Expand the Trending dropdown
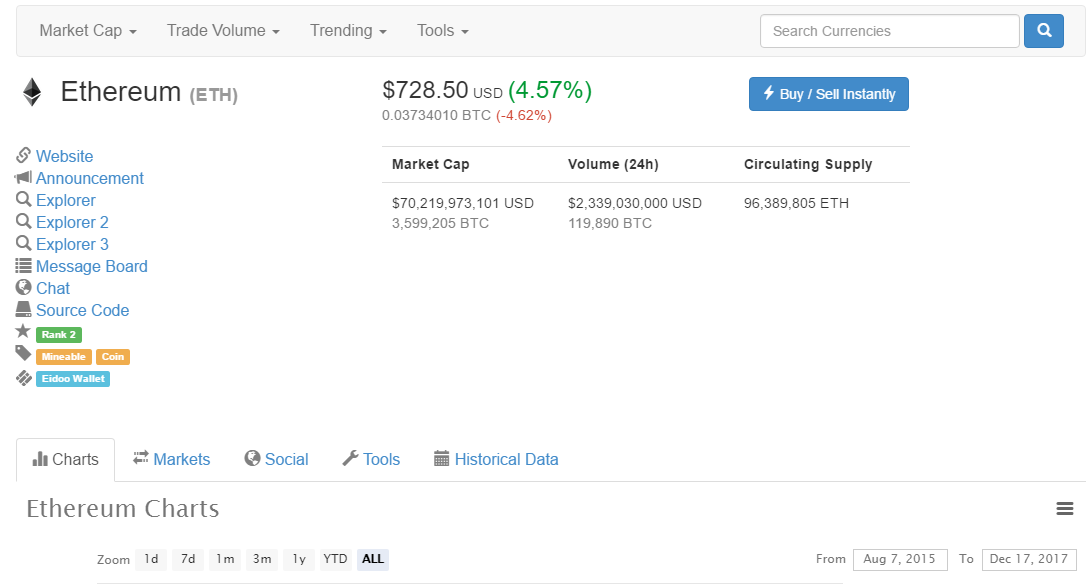 click(x=348, y=31)
